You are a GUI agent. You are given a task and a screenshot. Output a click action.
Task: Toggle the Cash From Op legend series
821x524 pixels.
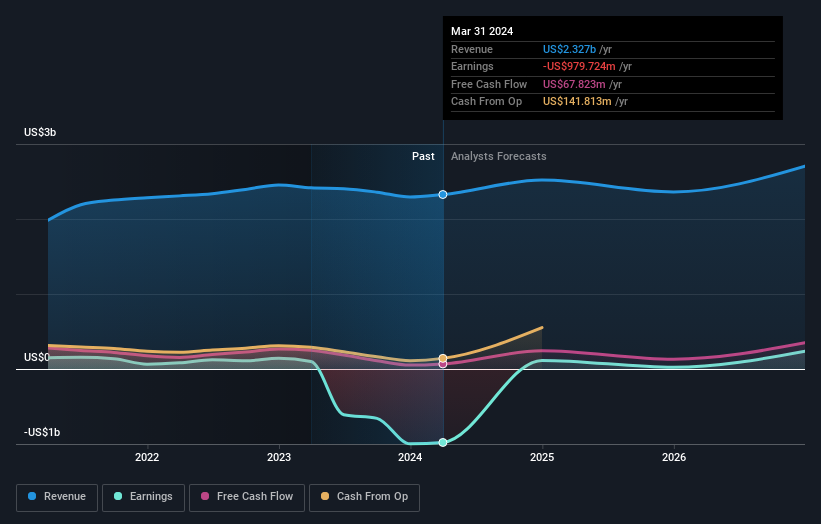click(364, 497)
